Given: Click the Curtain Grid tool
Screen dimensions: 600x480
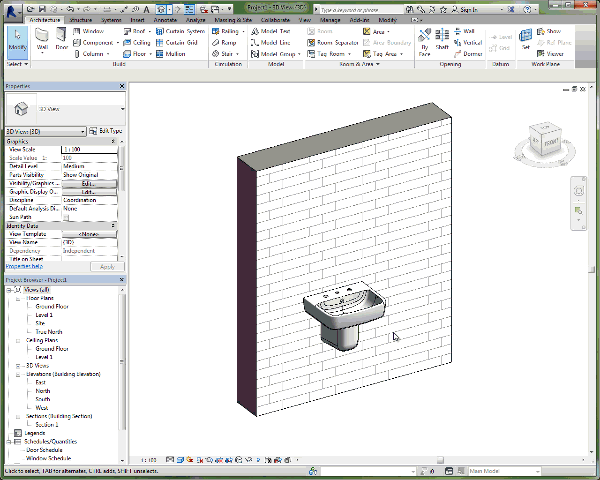Looking at the screenshot, I should (176, 42).
